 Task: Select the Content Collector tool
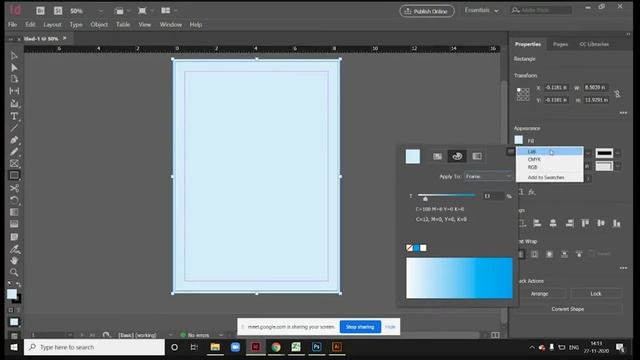(14, 103)
